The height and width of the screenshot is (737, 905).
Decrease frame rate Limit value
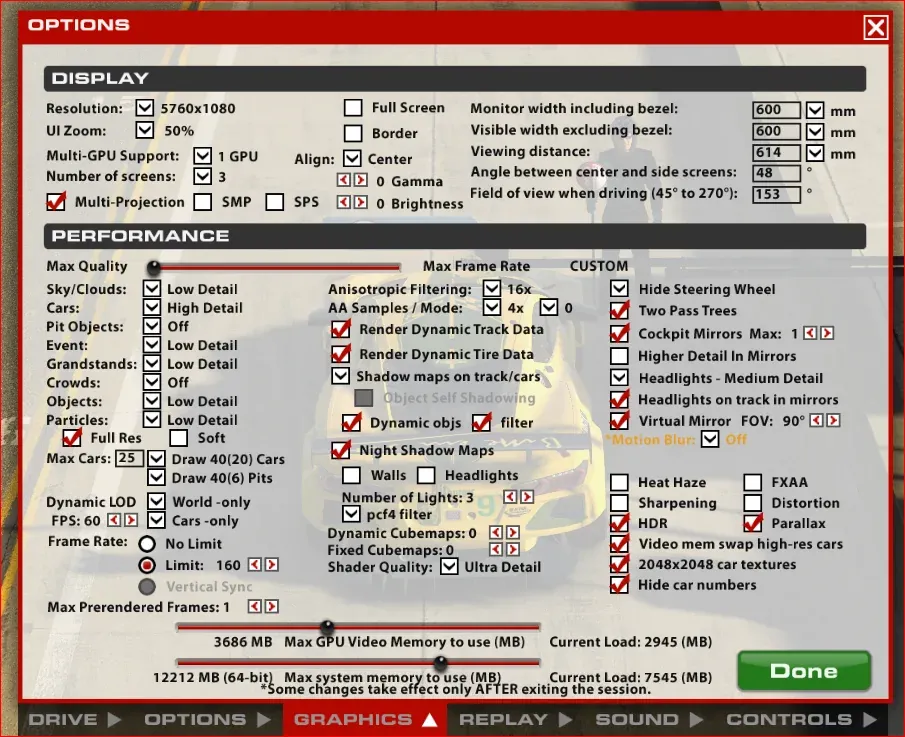[255, 564]
